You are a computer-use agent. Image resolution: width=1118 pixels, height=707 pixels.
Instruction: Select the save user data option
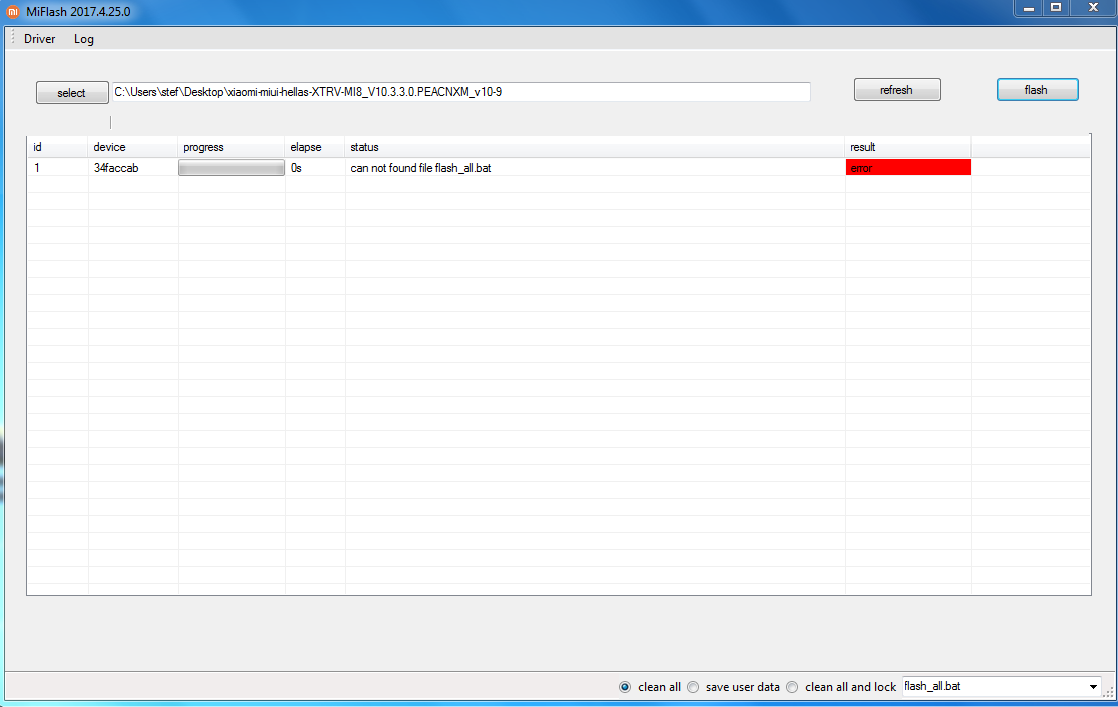pos(693,687)
